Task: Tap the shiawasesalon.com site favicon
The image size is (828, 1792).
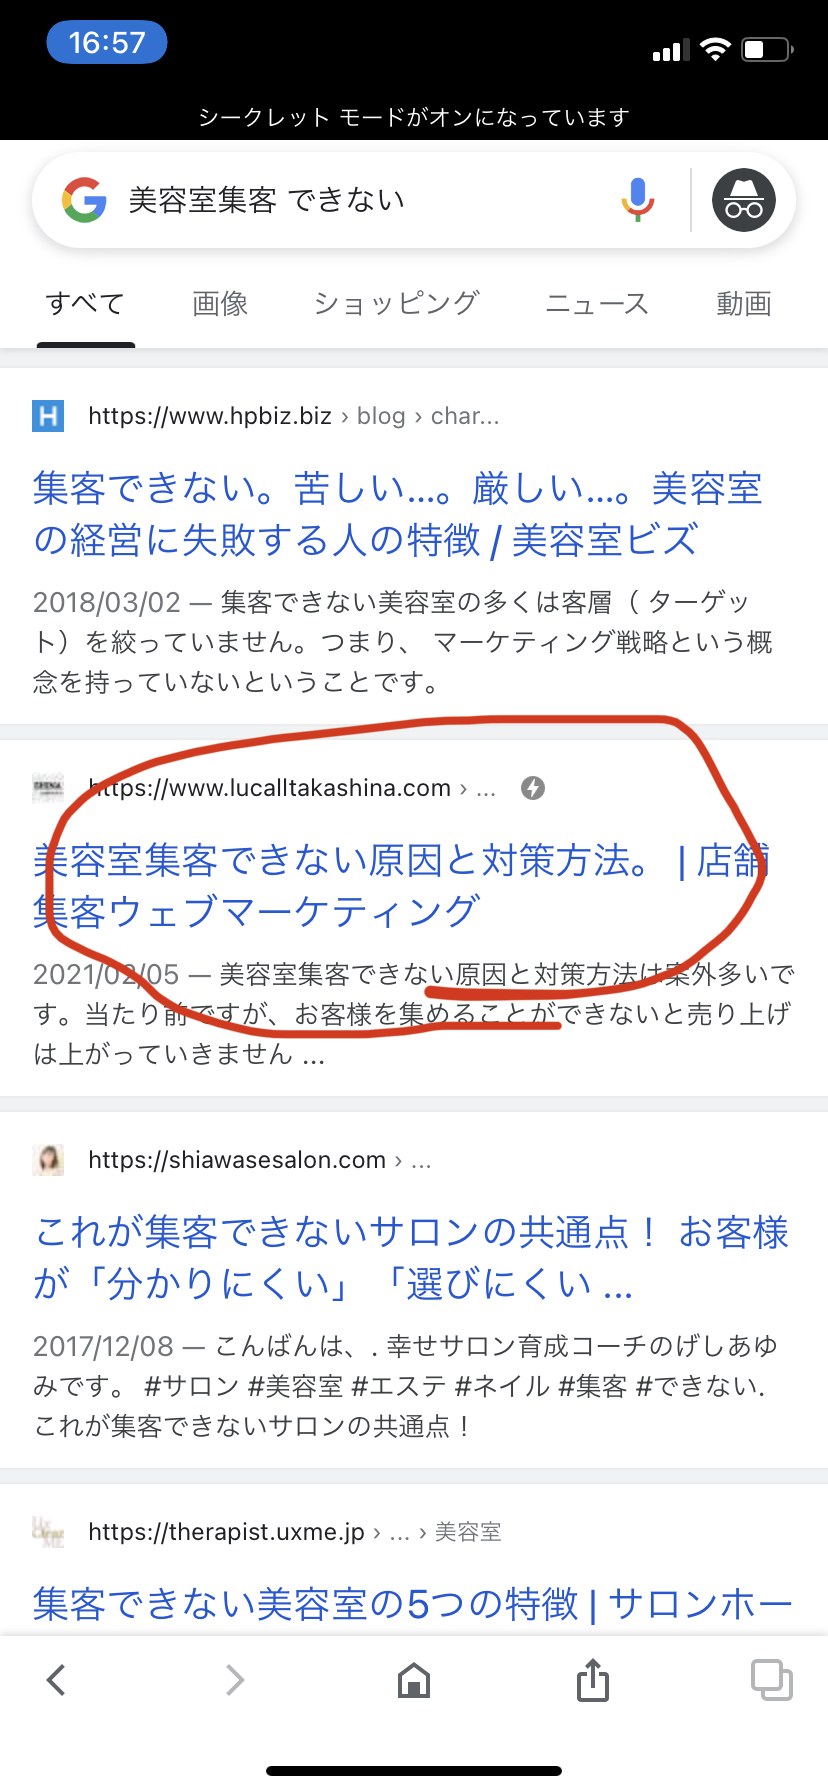Action: (48, 1160)
